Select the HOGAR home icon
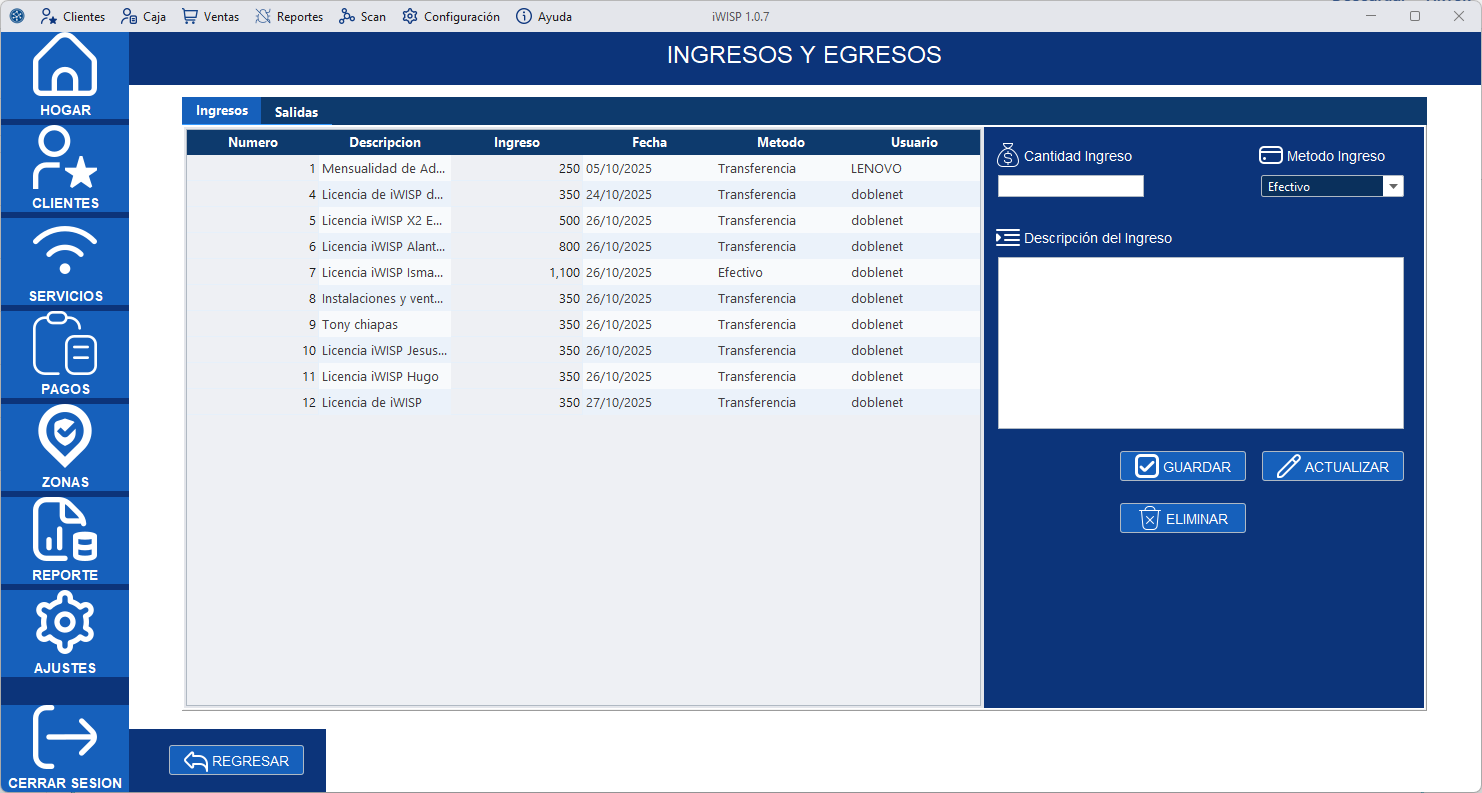Screen dimensions: 1482x793 64,66
